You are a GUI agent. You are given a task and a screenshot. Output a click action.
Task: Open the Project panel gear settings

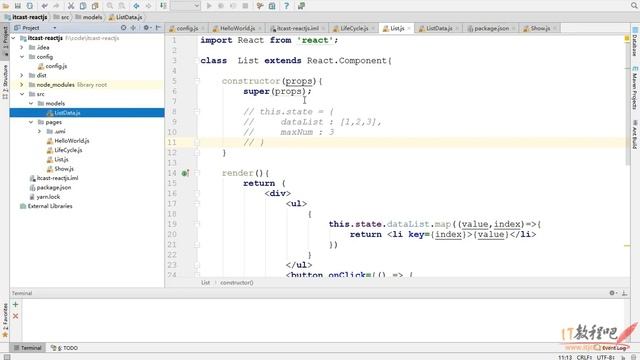147,28
